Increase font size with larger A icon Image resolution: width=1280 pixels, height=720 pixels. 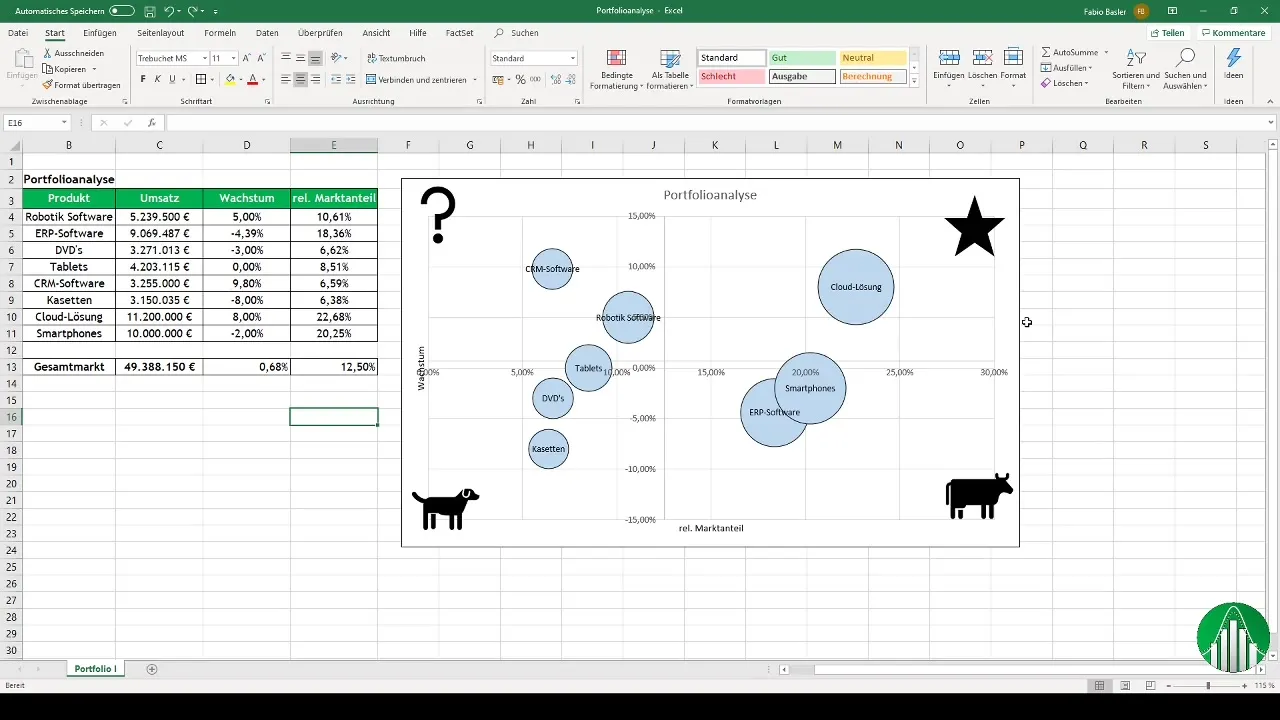(x=247, y=58)
